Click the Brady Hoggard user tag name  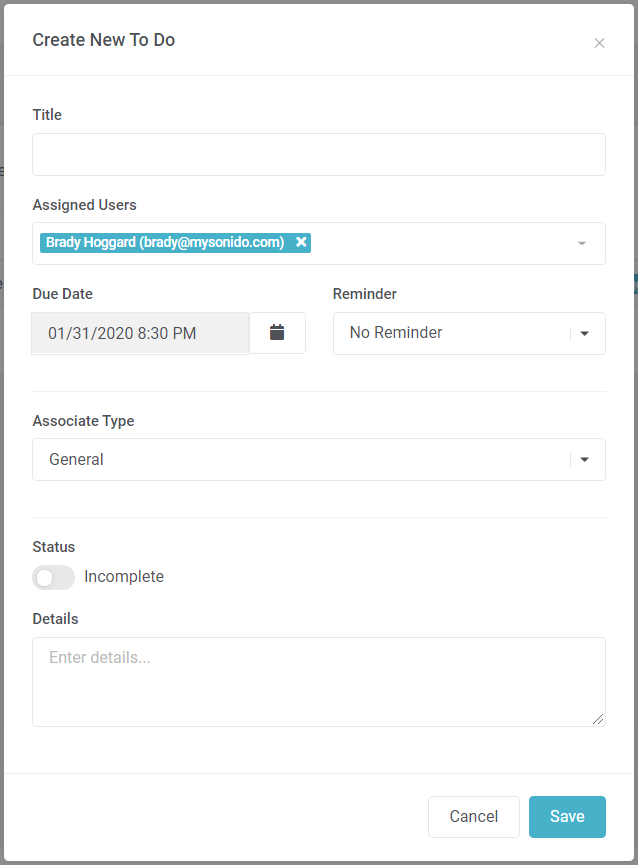click(x=165, y=242)
